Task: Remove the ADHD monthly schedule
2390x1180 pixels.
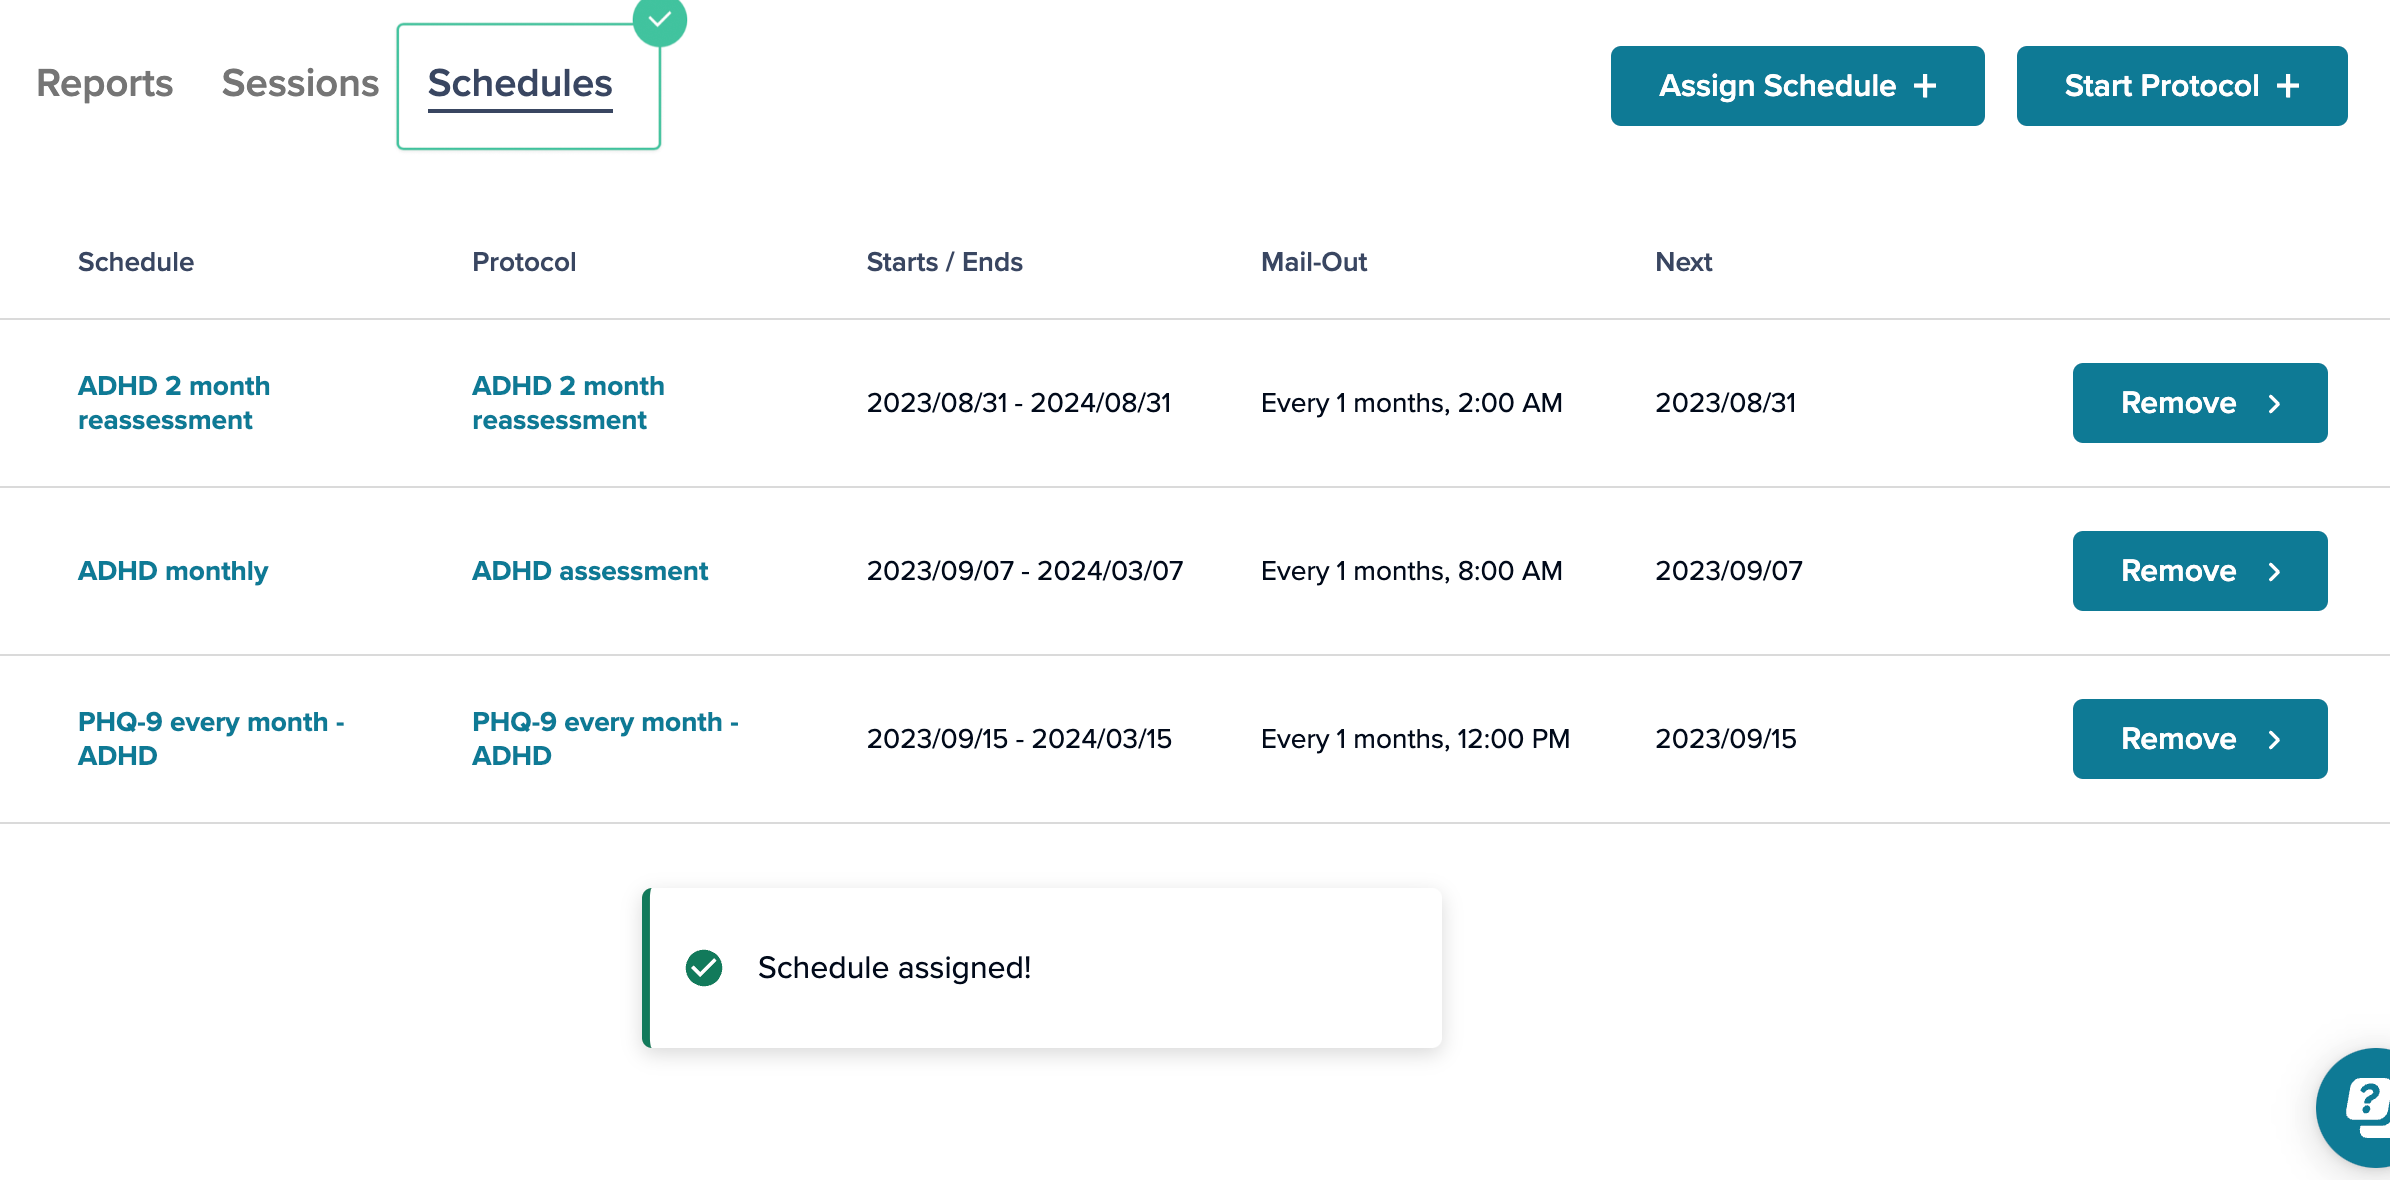Action: click(2200, 571)
